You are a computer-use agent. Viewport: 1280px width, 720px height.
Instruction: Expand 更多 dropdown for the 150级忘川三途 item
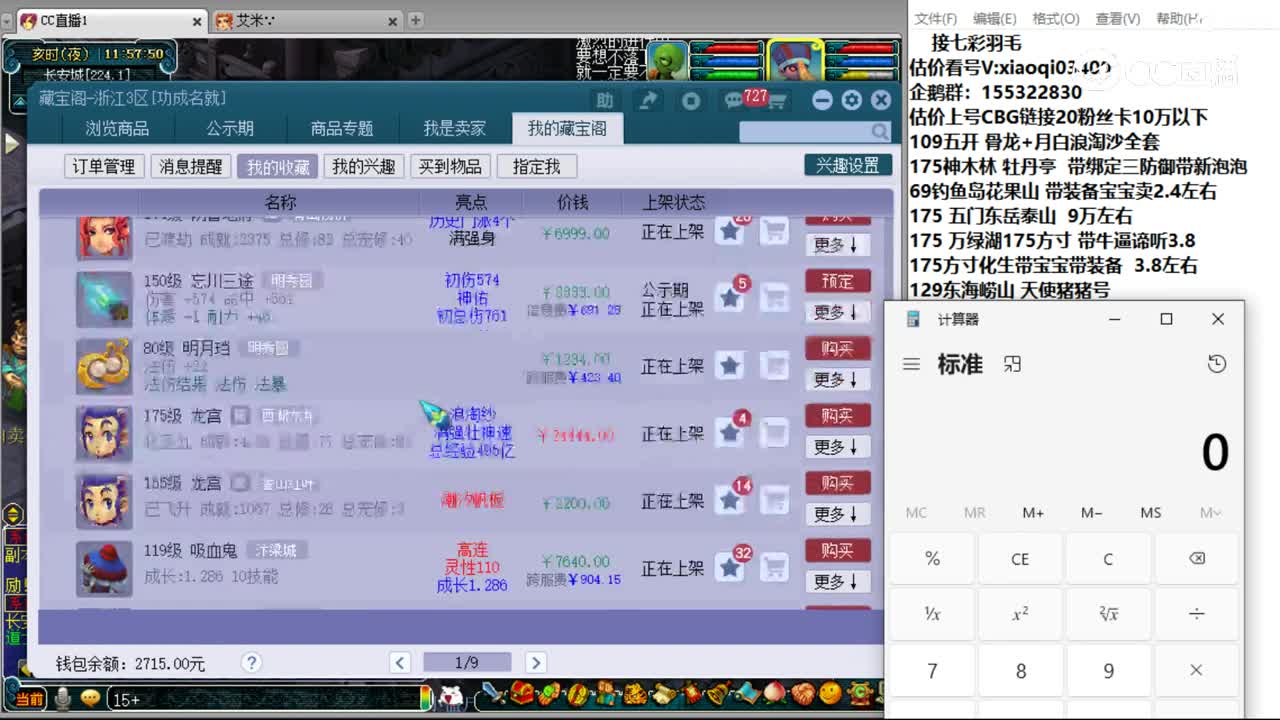coord(838,312)
